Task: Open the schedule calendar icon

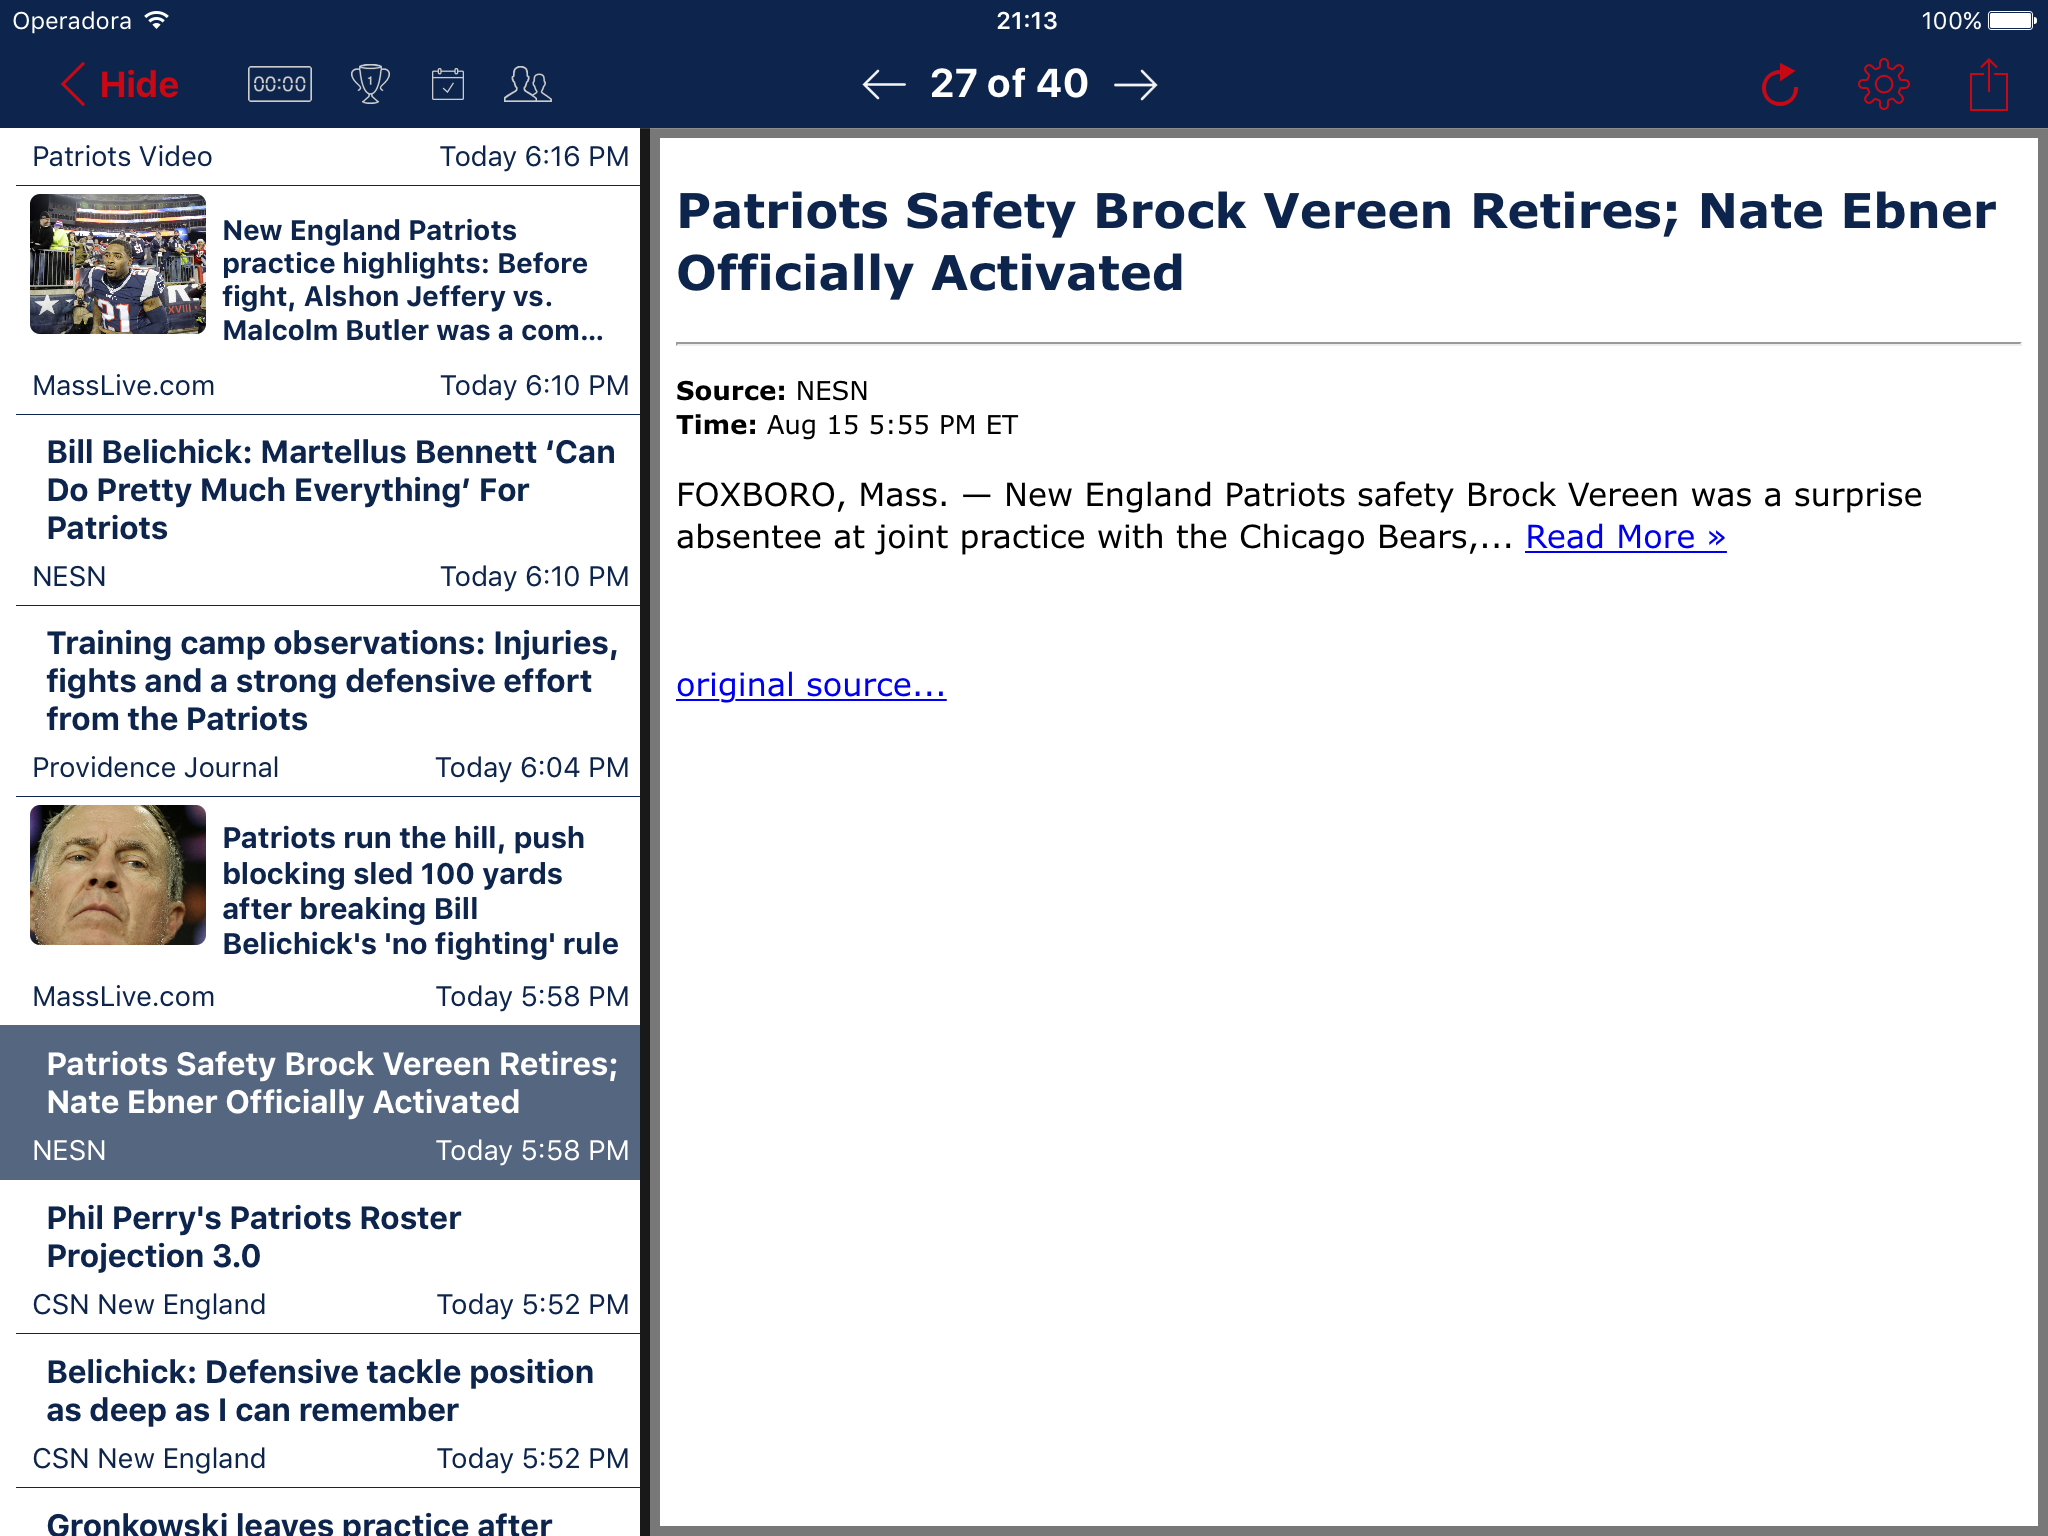Action: click(x=447, y=84)
